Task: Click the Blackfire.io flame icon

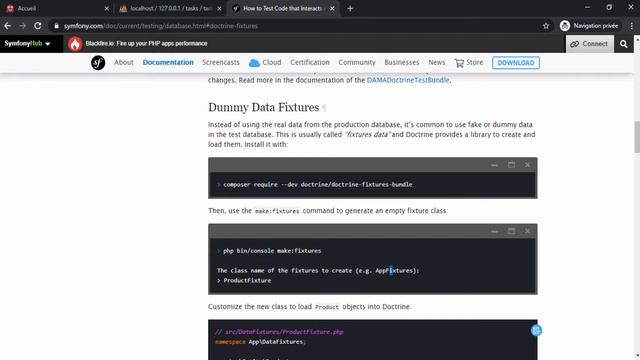Action: [75, 44]
